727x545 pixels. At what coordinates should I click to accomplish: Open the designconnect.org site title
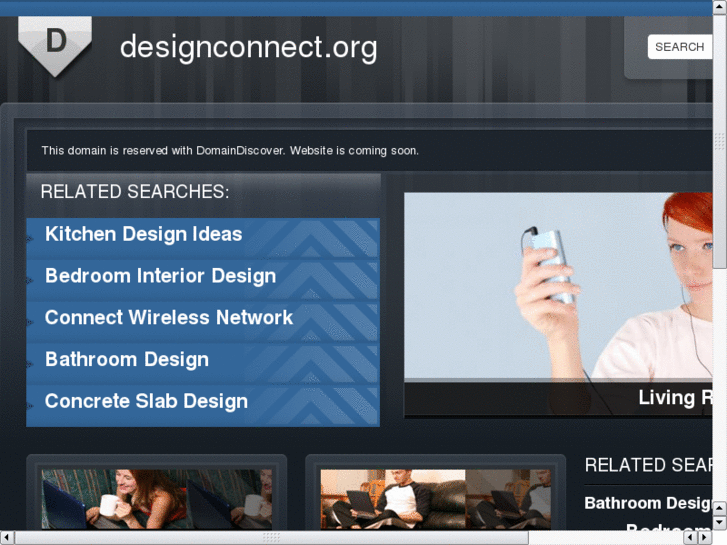249,47
